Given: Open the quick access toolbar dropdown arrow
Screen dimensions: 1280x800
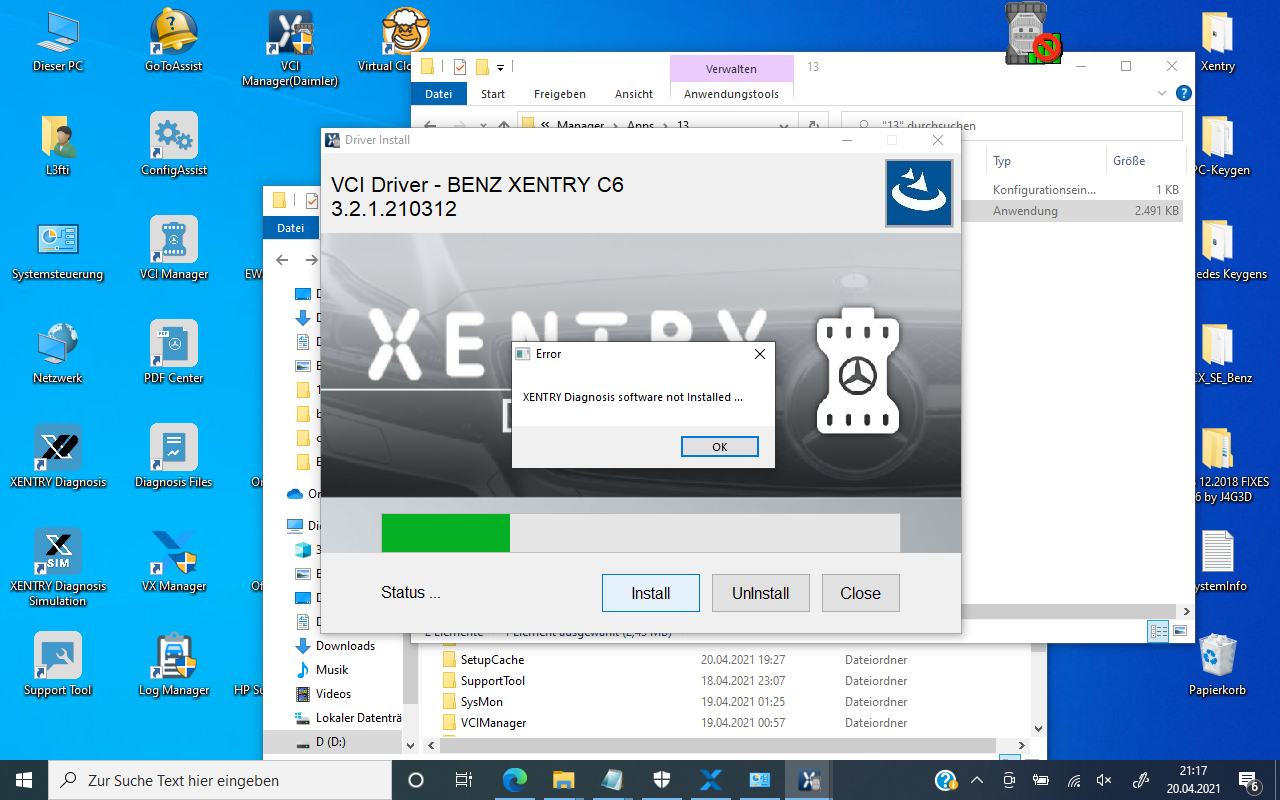Looking at the screenshot, I should pos(500,67).
